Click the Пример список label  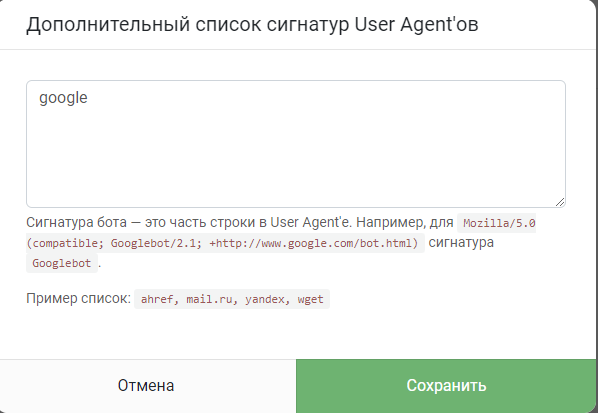click(x=79, y=298)
